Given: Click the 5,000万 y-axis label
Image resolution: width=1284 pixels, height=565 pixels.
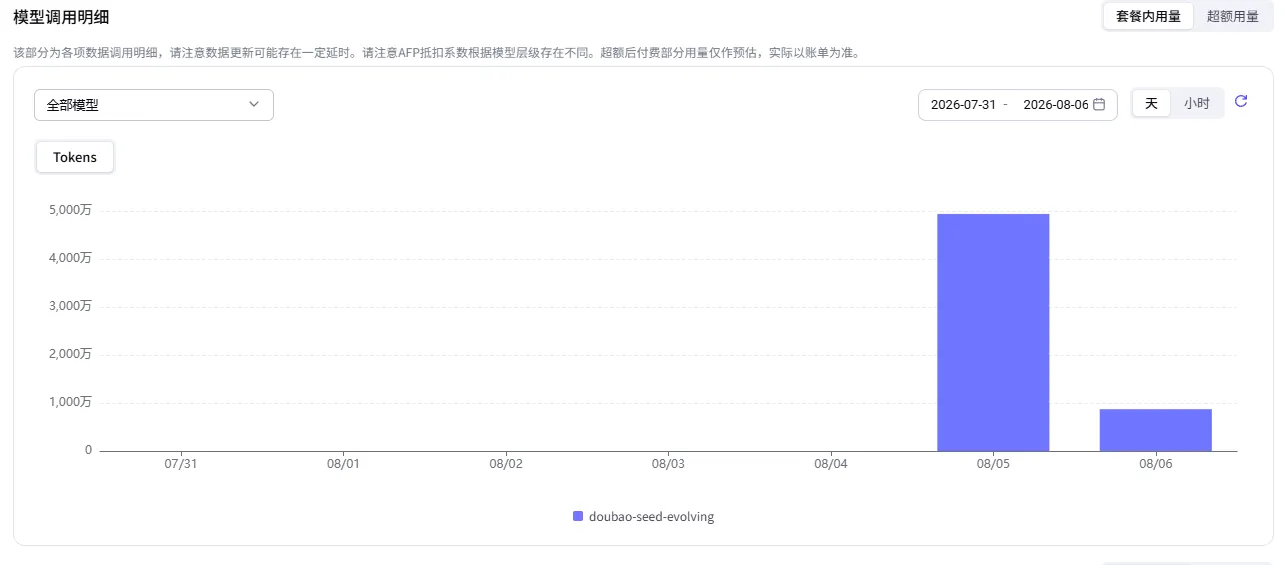Looking at the screenshot, I should [70, 210].
